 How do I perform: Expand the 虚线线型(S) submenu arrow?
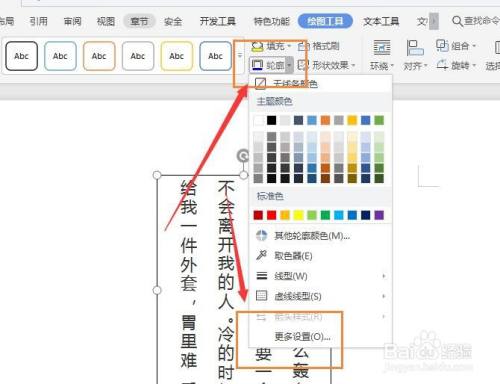coord(384,296)
